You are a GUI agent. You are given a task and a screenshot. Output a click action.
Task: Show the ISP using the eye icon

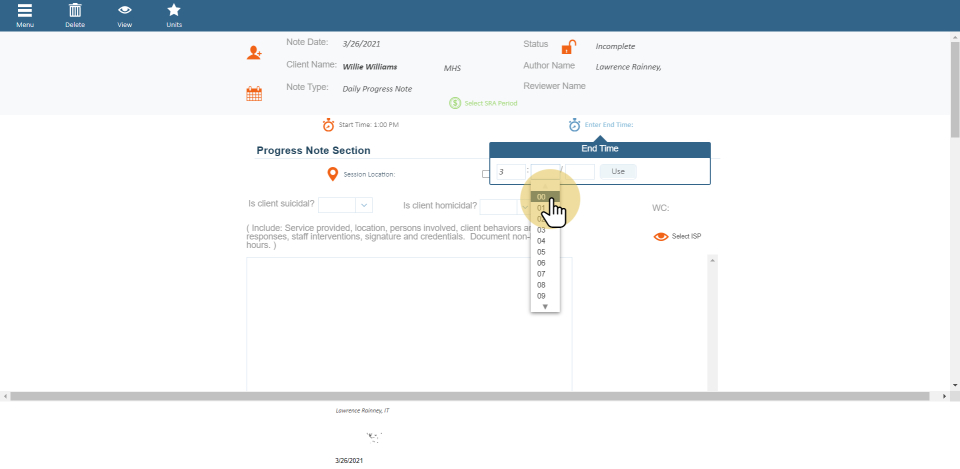coord(660,237)
